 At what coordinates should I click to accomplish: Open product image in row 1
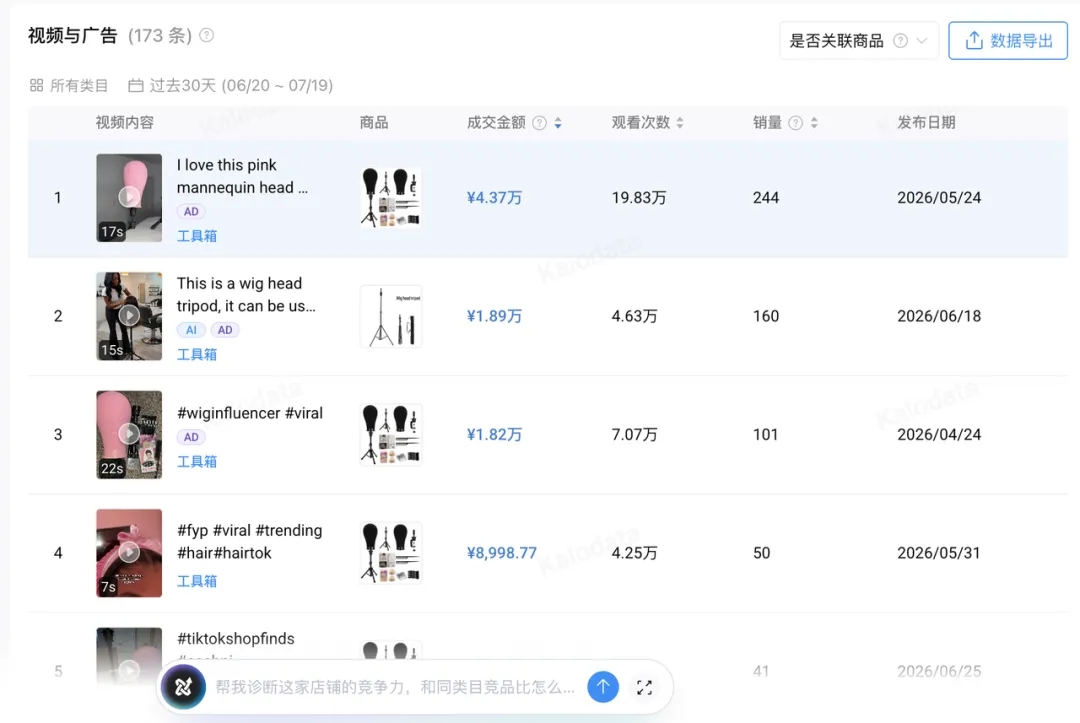(391, 198)
